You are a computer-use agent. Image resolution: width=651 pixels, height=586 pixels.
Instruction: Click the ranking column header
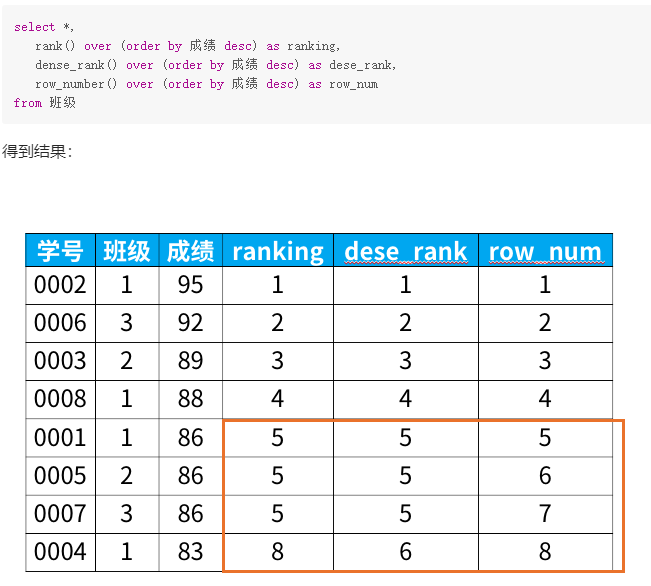coord(278,250)
